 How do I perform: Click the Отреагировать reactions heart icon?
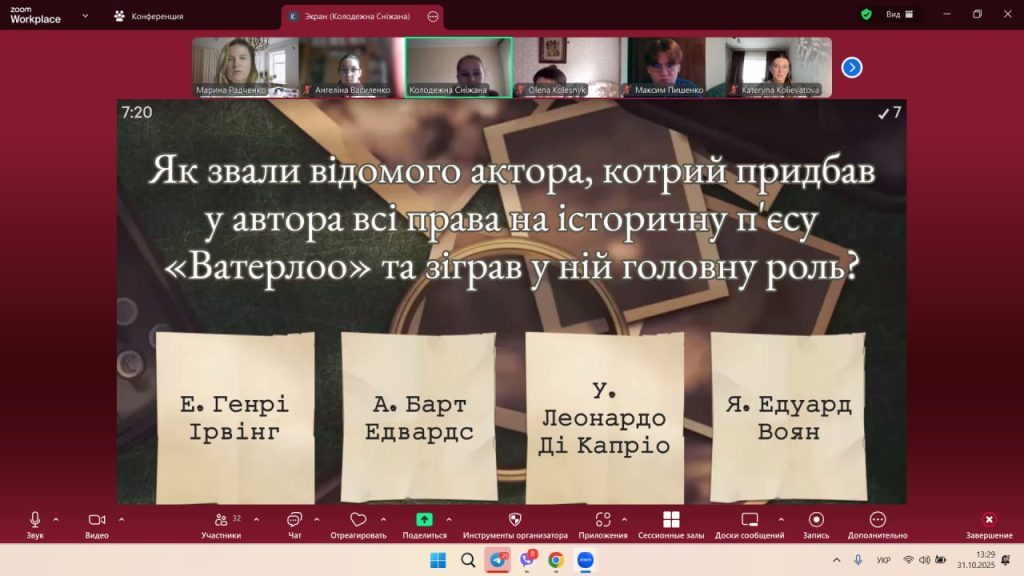pos(358,520)
